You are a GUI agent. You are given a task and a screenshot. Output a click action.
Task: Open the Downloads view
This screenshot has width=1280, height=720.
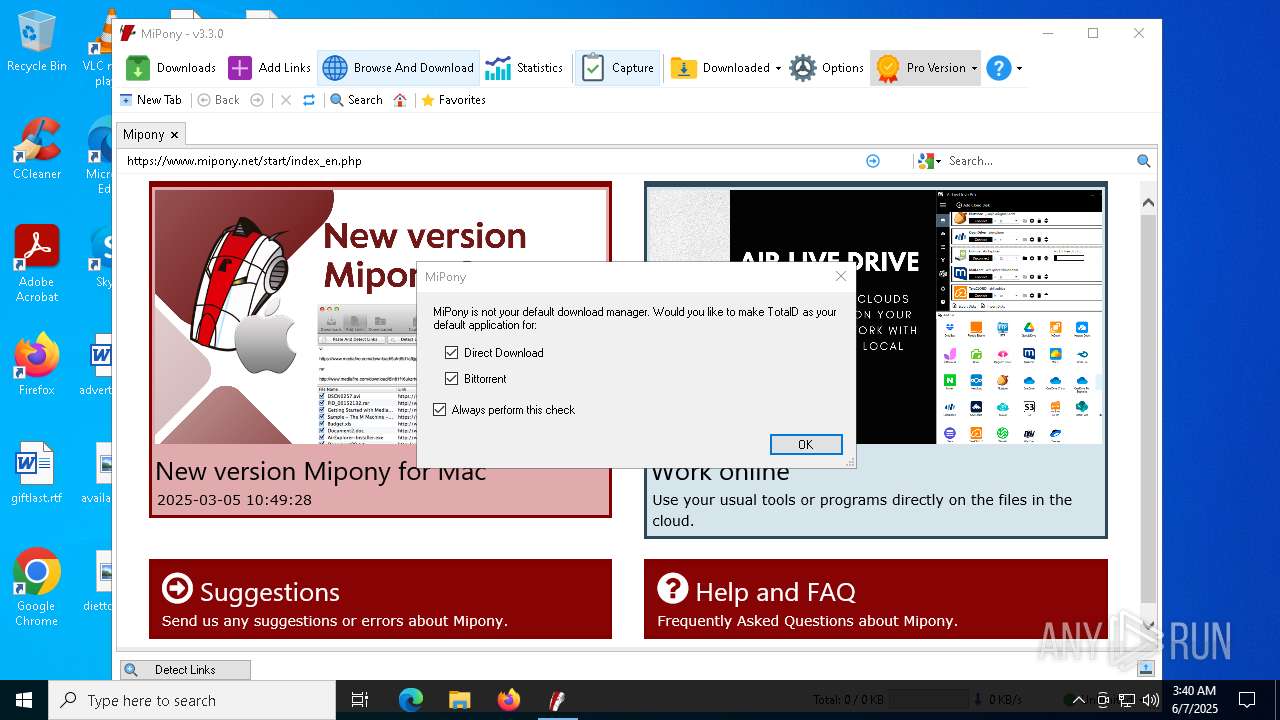(171, 68)
